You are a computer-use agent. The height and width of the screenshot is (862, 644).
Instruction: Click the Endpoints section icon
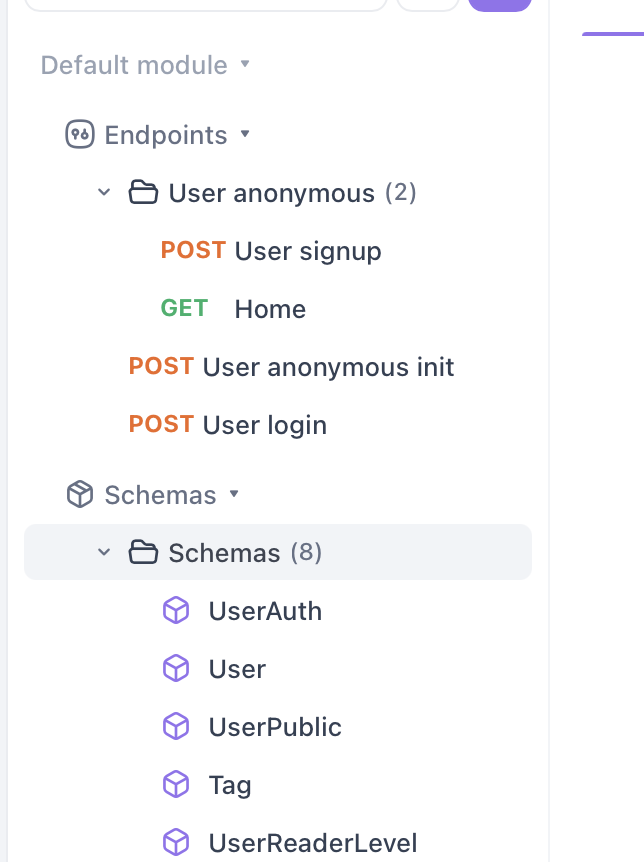(x=80, y=135)
